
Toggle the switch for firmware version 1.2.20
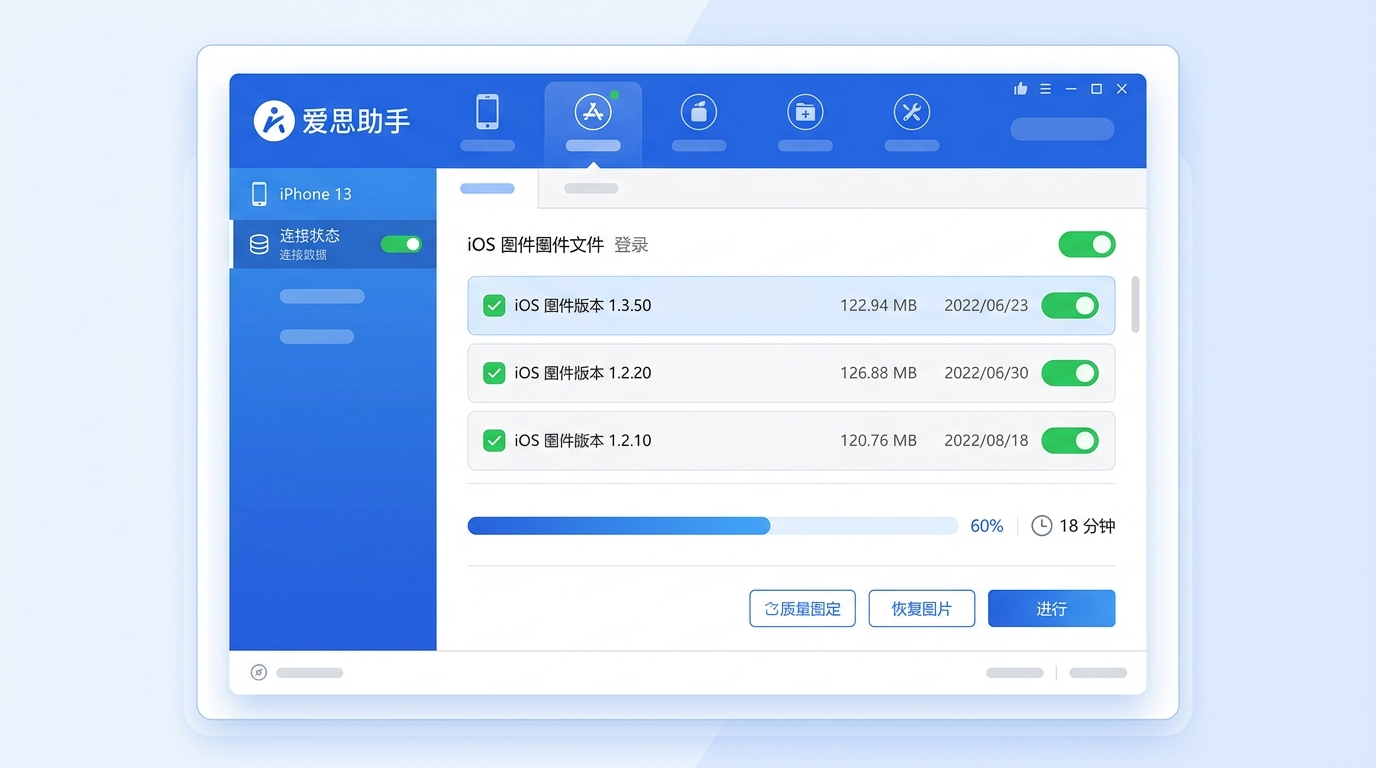(x=1070, y=373)
